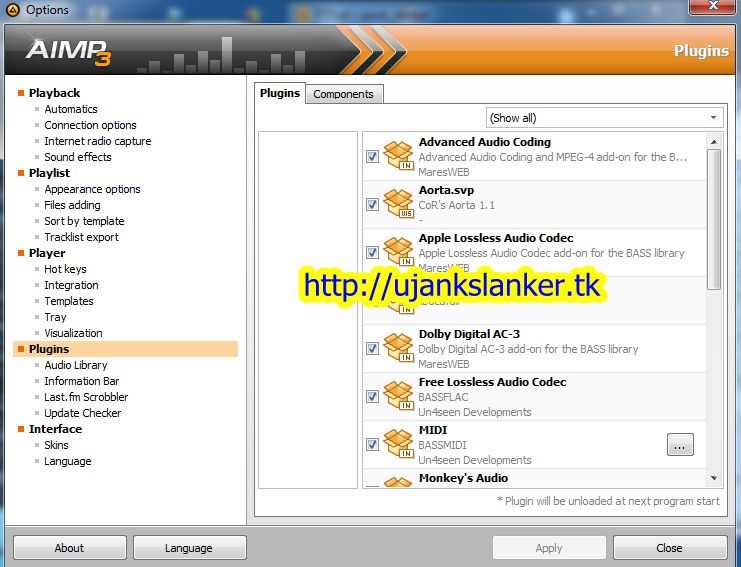Select Update Checker
Viewport: 741px width, 567px height.
click(83, 413)
